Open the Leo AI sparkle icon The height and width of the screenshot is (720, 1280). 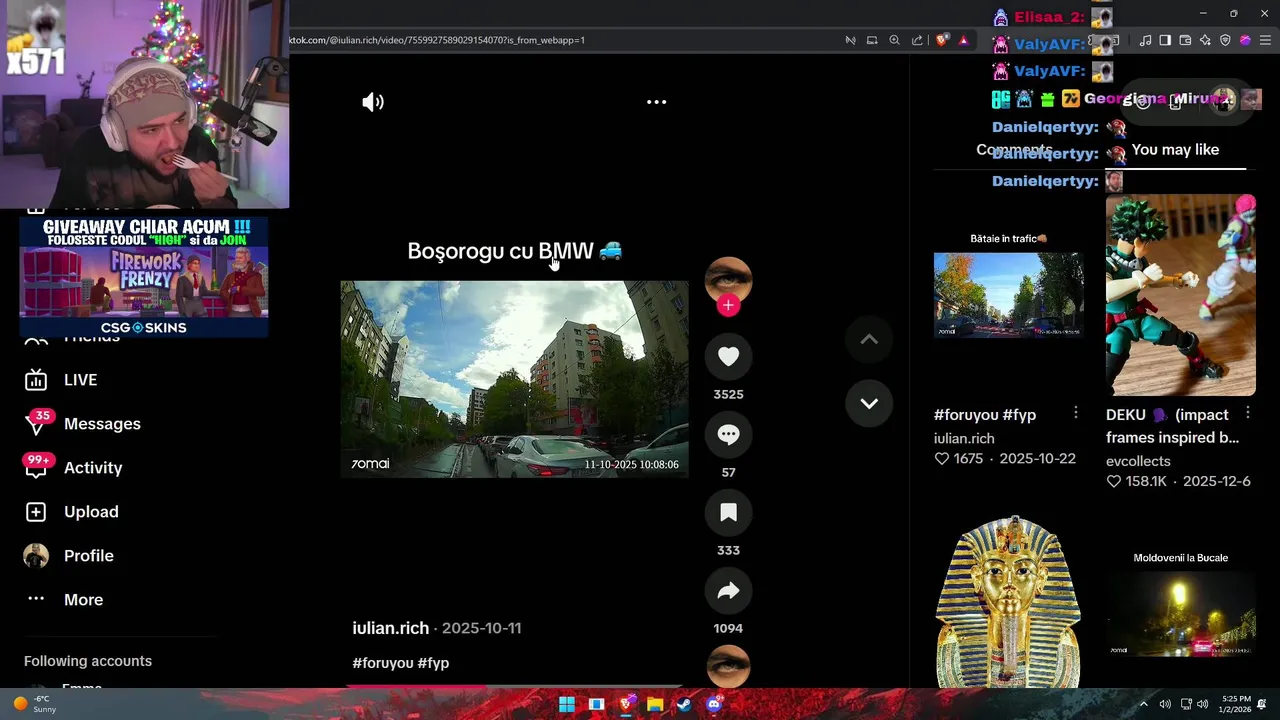(x=1205, y=40)
